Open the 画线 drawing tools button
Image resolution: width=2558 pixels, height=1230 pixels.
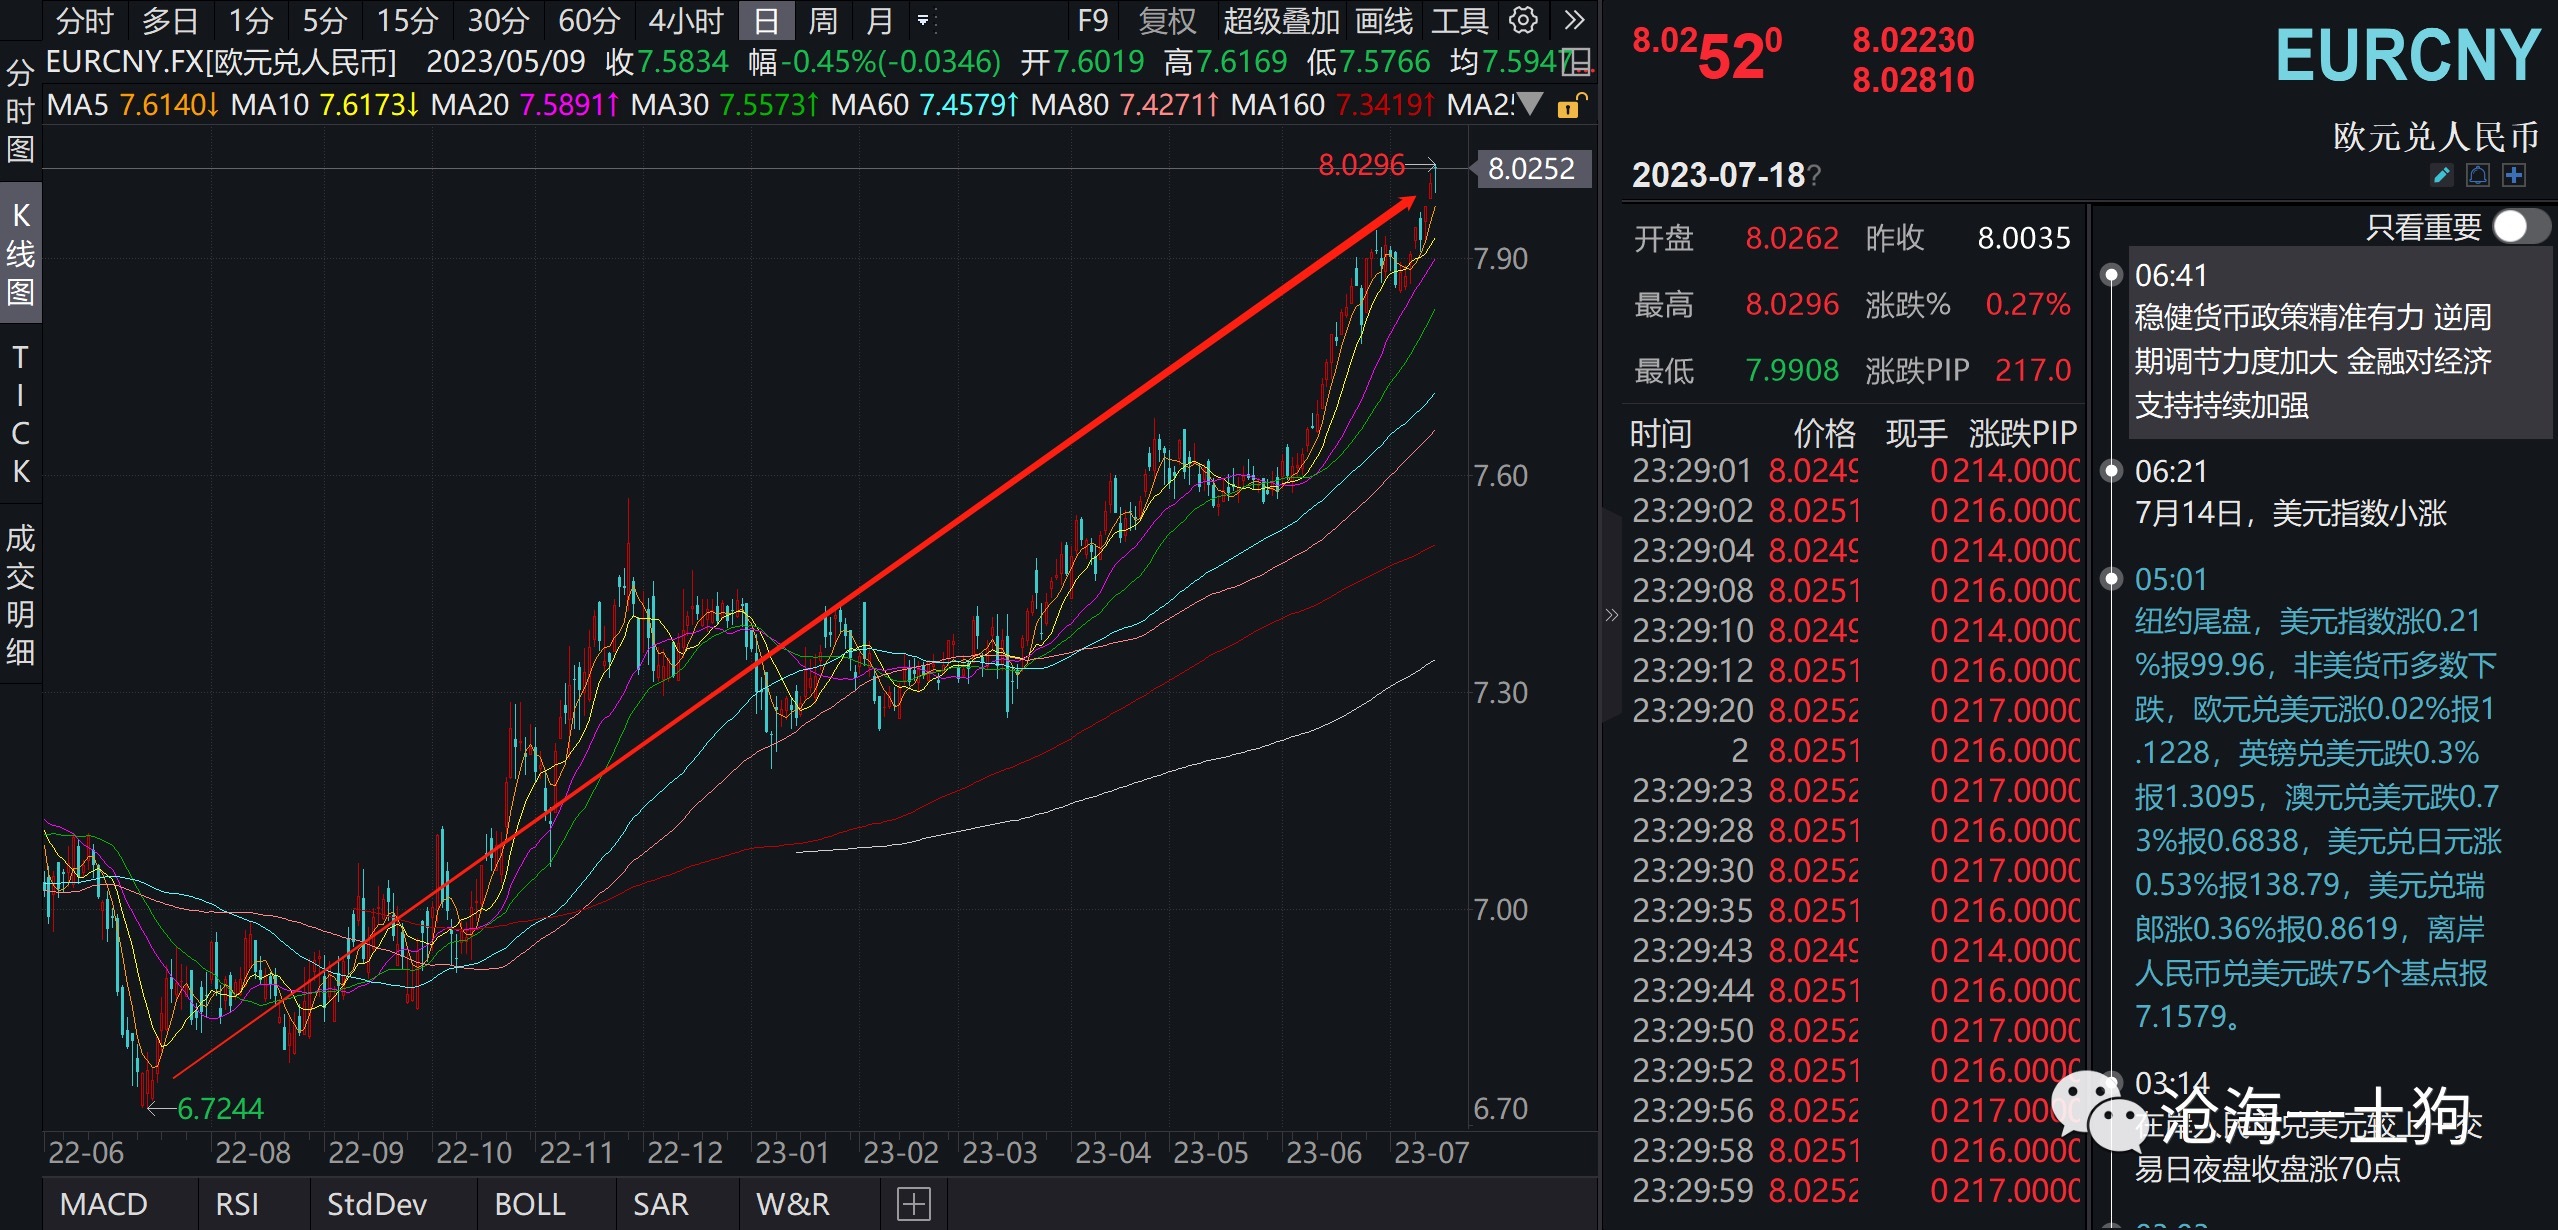1384,20
